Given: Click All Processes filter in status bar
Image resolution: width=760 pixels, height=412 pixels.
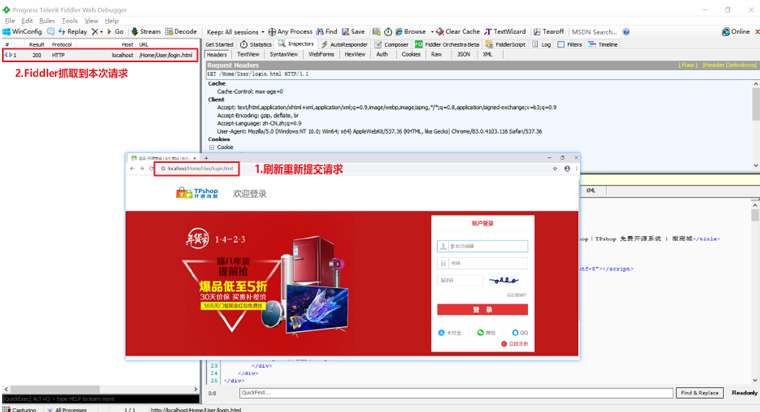Looking at the screenshot, I should [67, 410].
